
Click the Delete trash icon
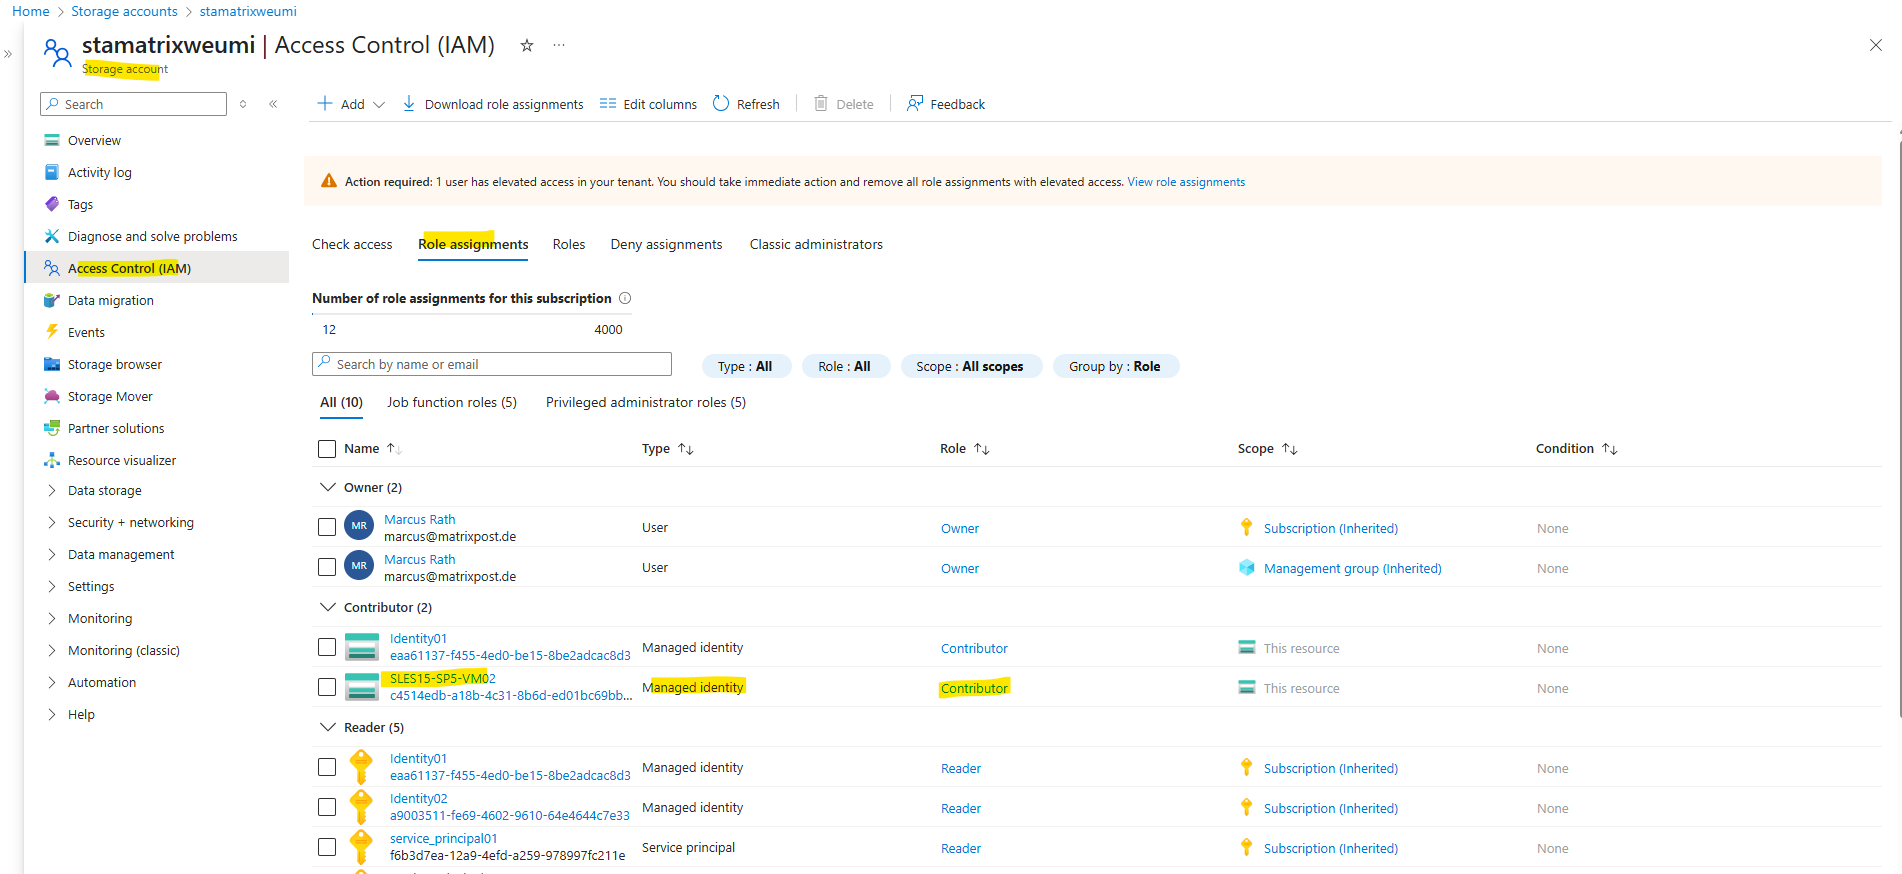pyautogui.click(x=821, y=104)
